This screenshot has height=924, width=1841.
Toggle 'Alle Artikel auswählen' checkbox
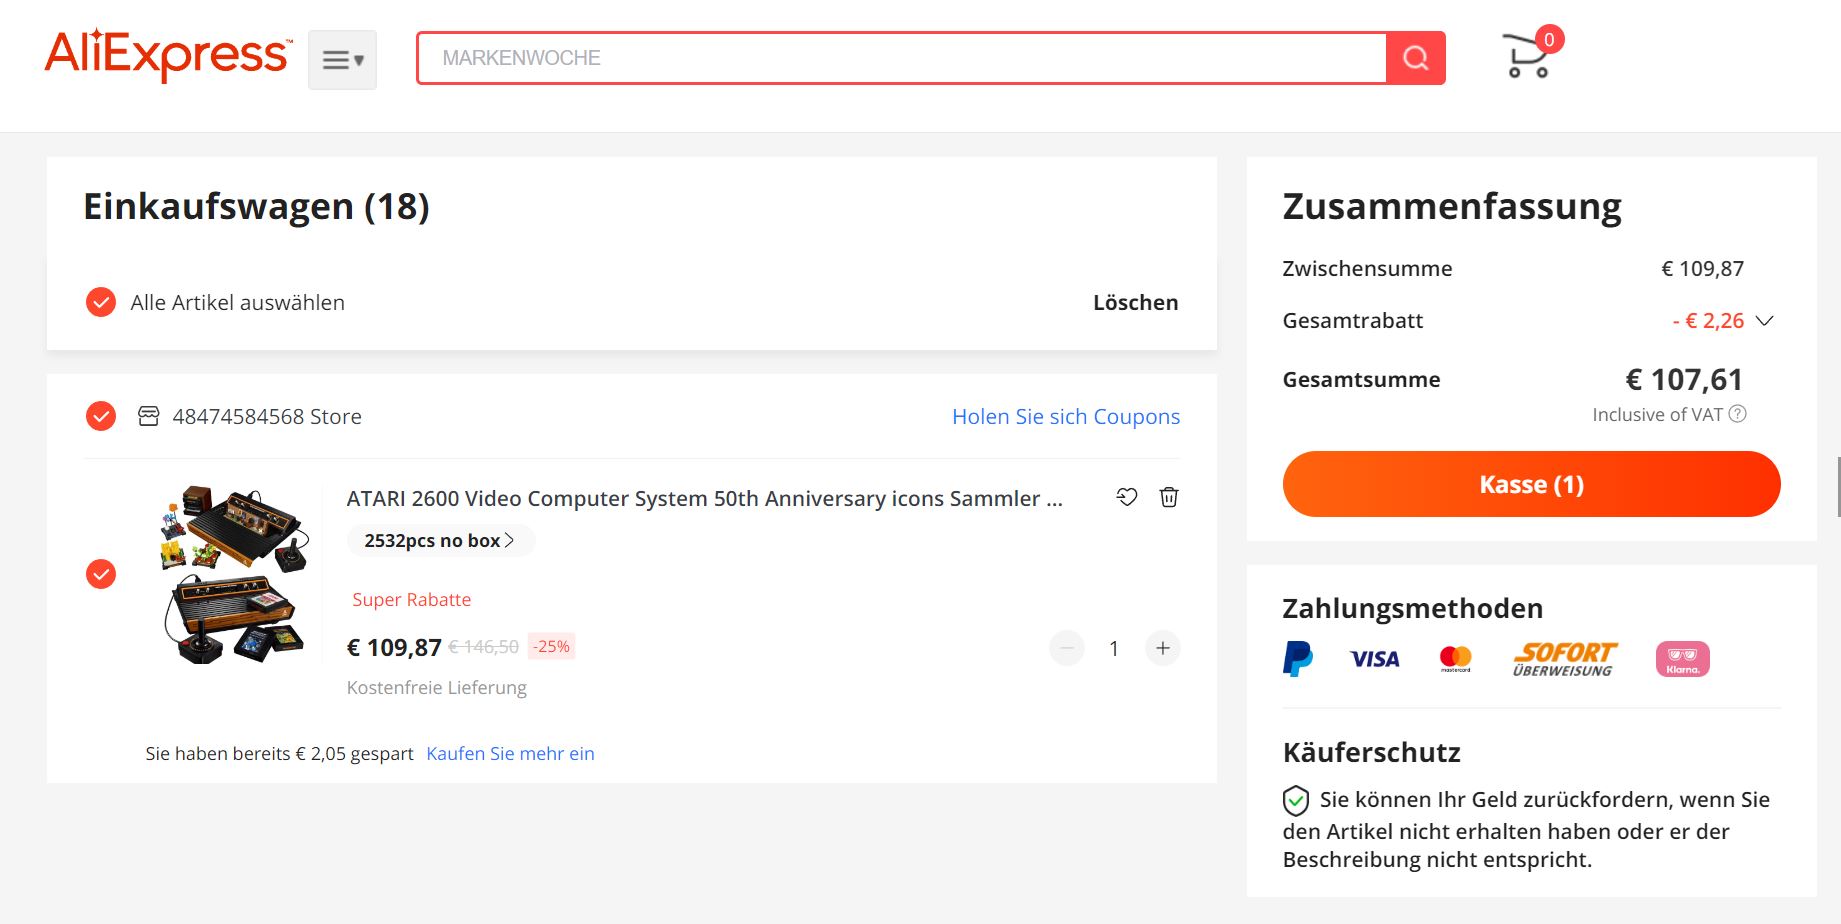click(101, 302)
